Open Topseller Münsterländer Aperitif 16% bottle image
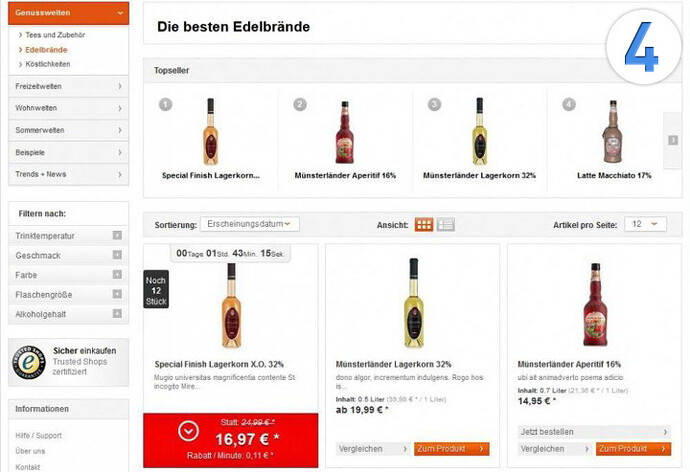The image size is (690, 472). click(345, 132)
